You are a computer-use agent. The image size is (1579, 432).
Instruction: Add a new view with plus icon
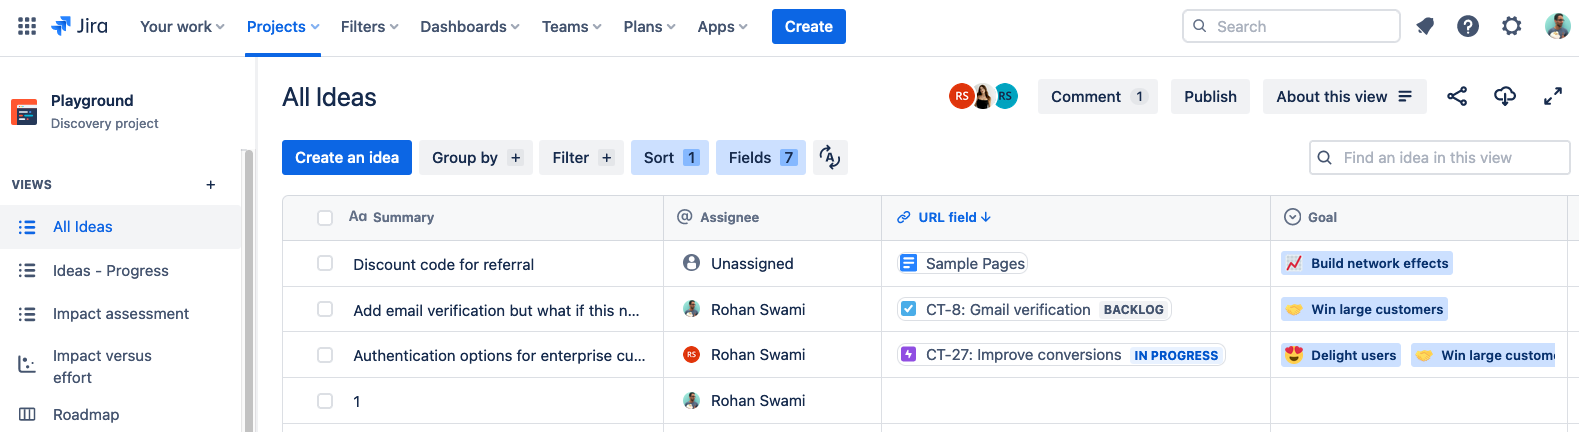pyautogui.click(x=211, y=185)
